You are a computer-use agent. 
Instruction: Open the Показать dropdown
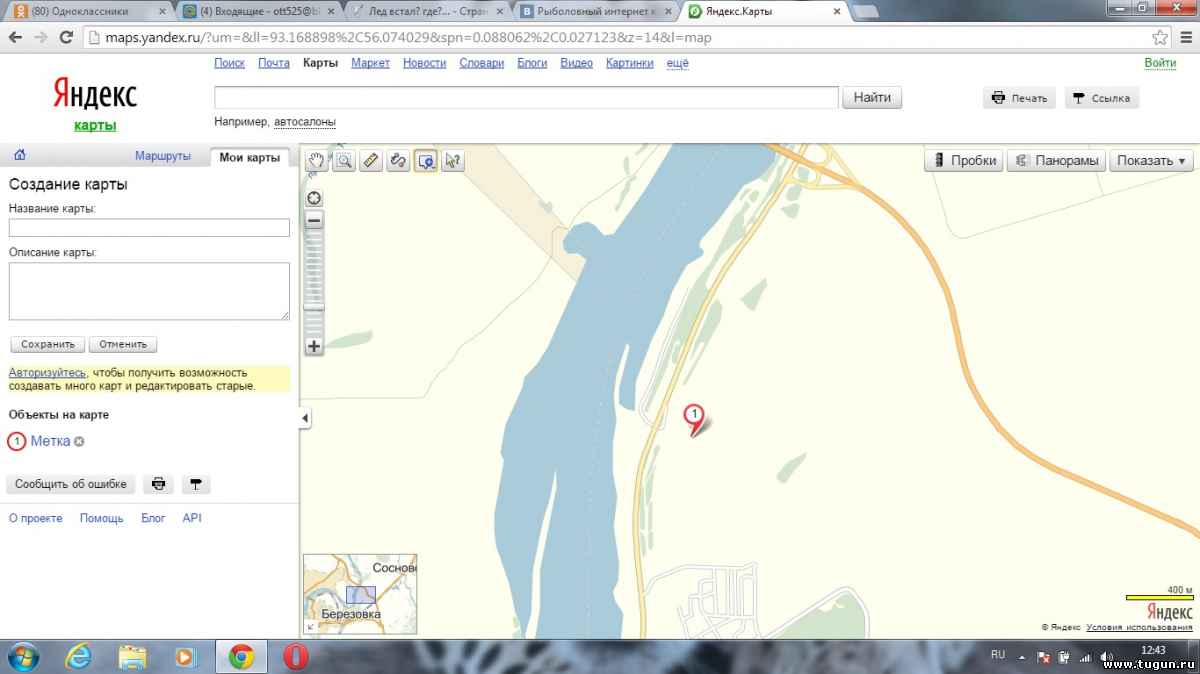(1151, 160)
